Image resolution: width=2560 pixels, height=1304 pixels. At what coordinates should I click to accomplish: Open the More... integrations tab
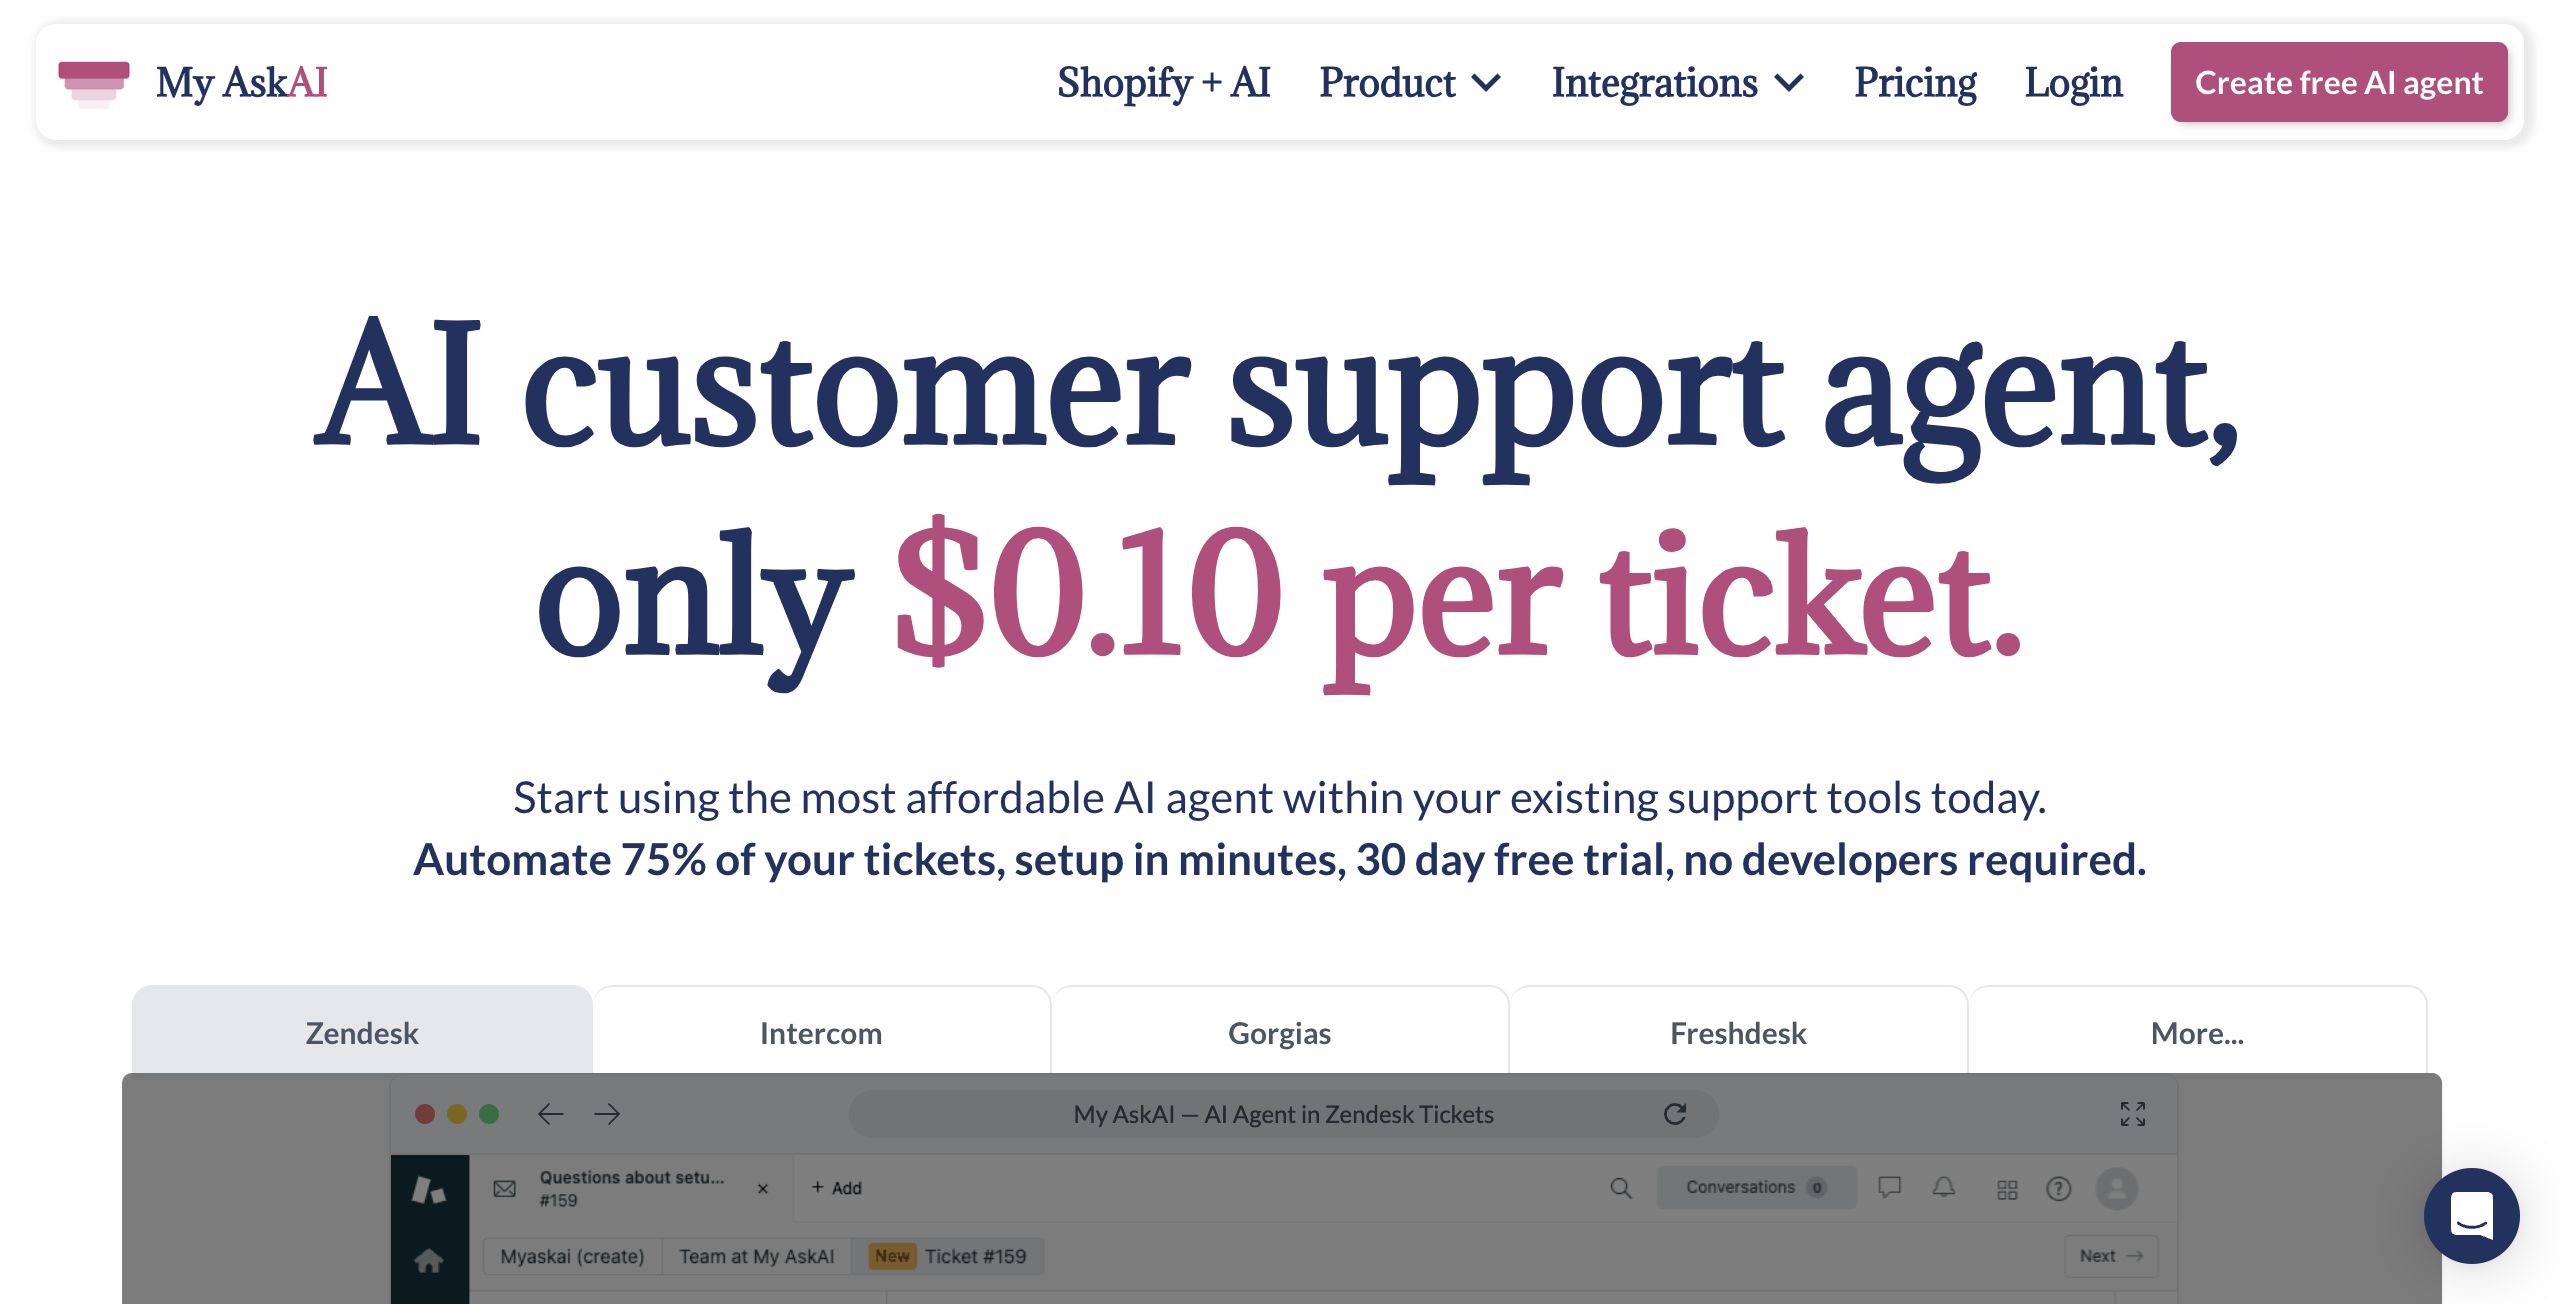[2197, 1032]
